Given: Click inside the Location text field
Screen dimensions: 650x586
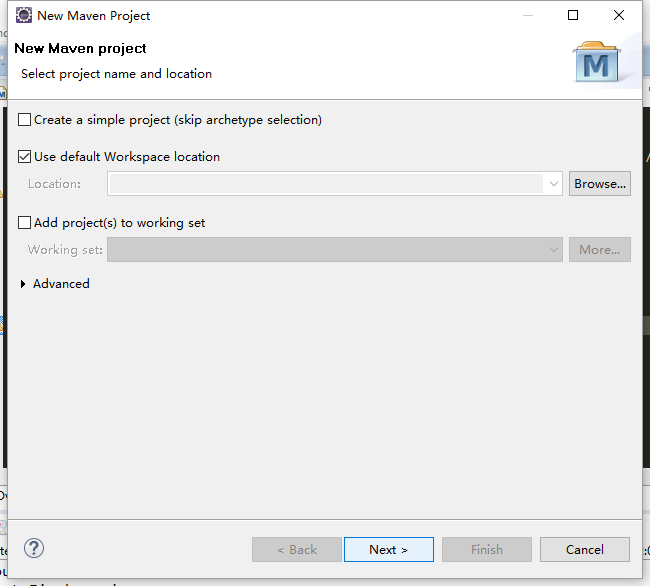Looking at the screenshot, I should point(326,184).
